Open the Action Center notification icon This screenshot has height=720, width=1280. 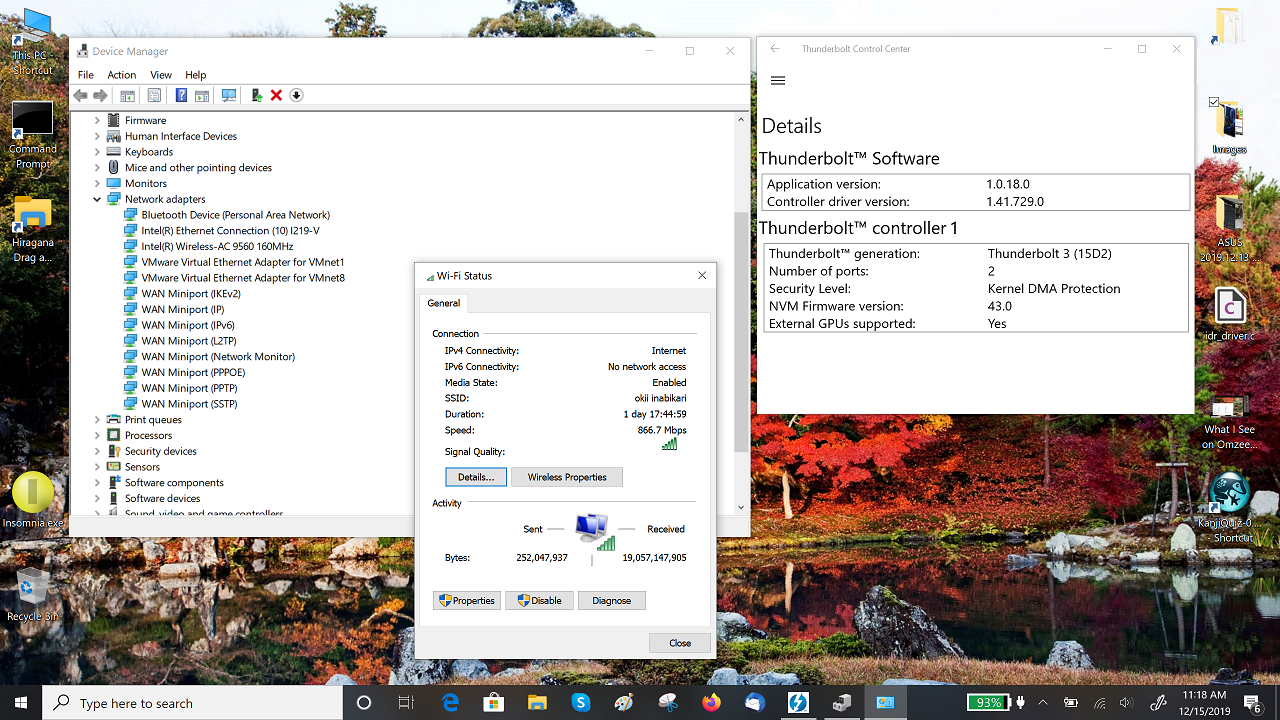tap(1252, 703)
